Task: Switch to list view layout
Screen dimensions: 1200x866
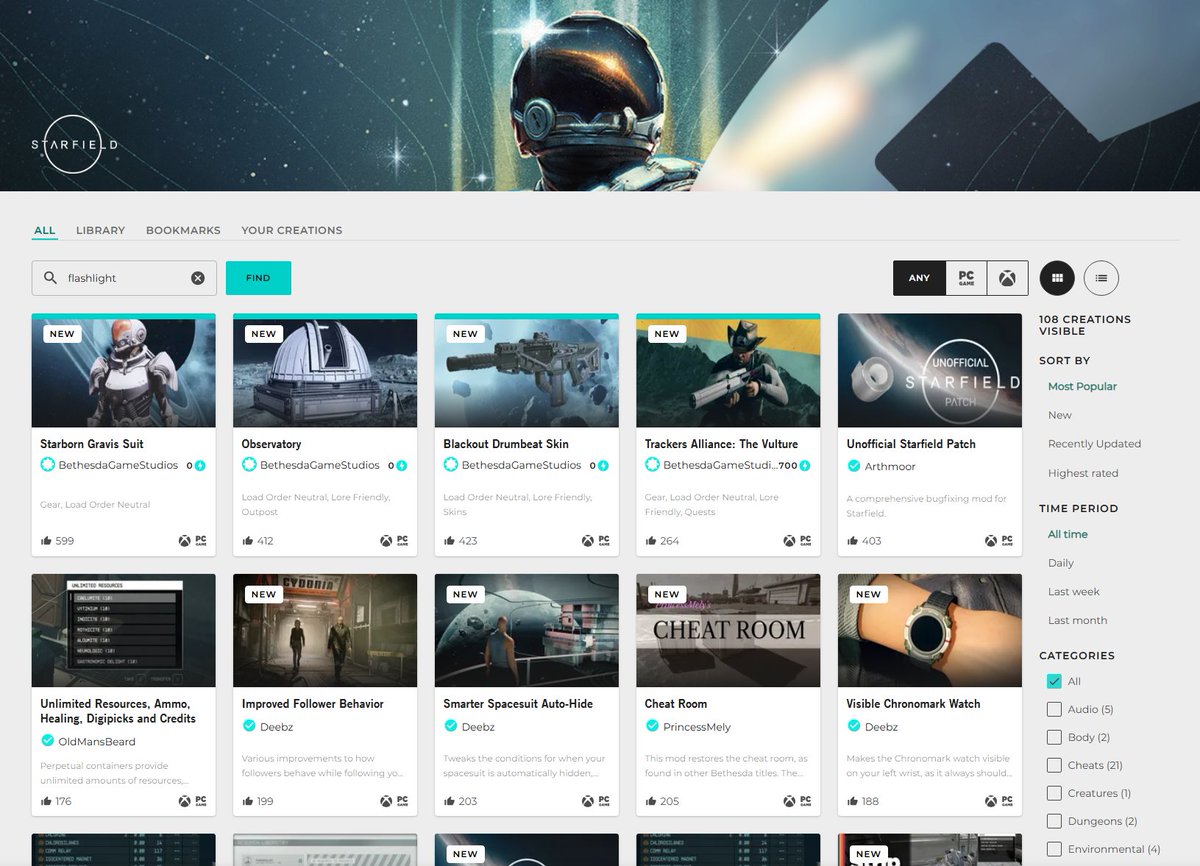Action: pos(1102,278)
